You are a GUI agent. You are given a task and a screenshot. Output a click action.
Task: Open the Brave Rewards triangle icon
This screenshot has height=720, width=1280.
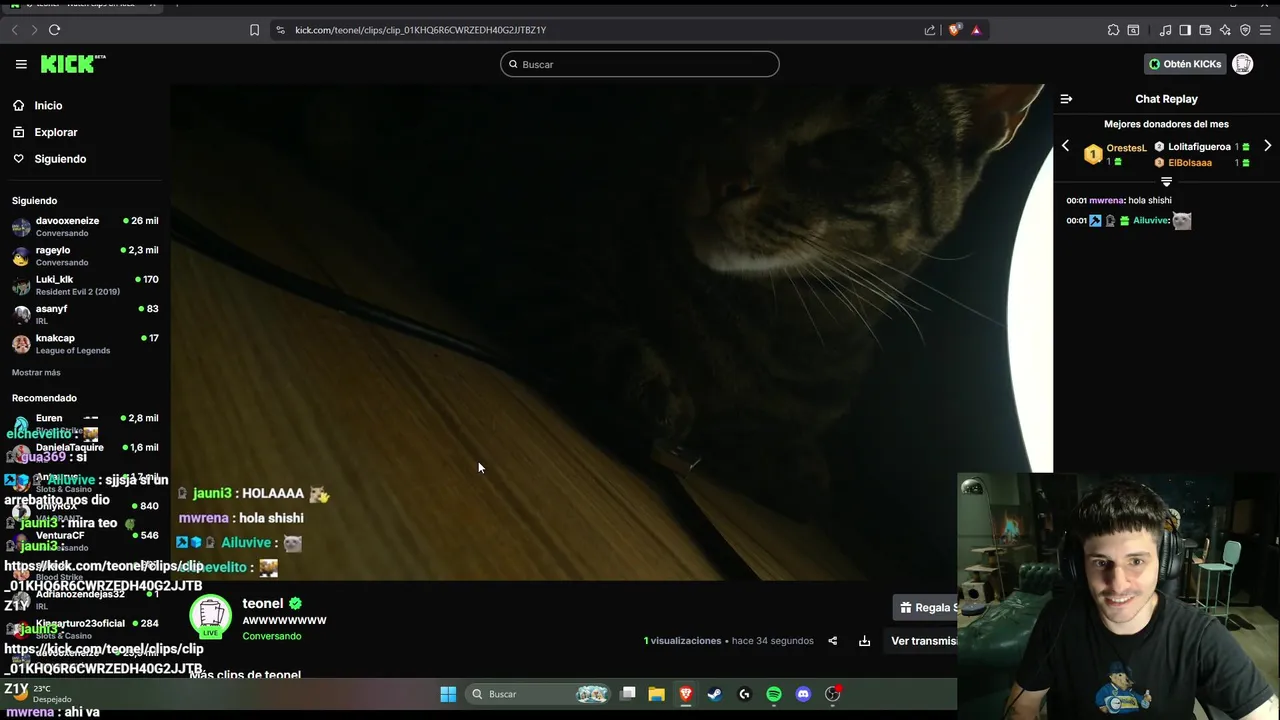pyautogui.click(x=976, y=30)
